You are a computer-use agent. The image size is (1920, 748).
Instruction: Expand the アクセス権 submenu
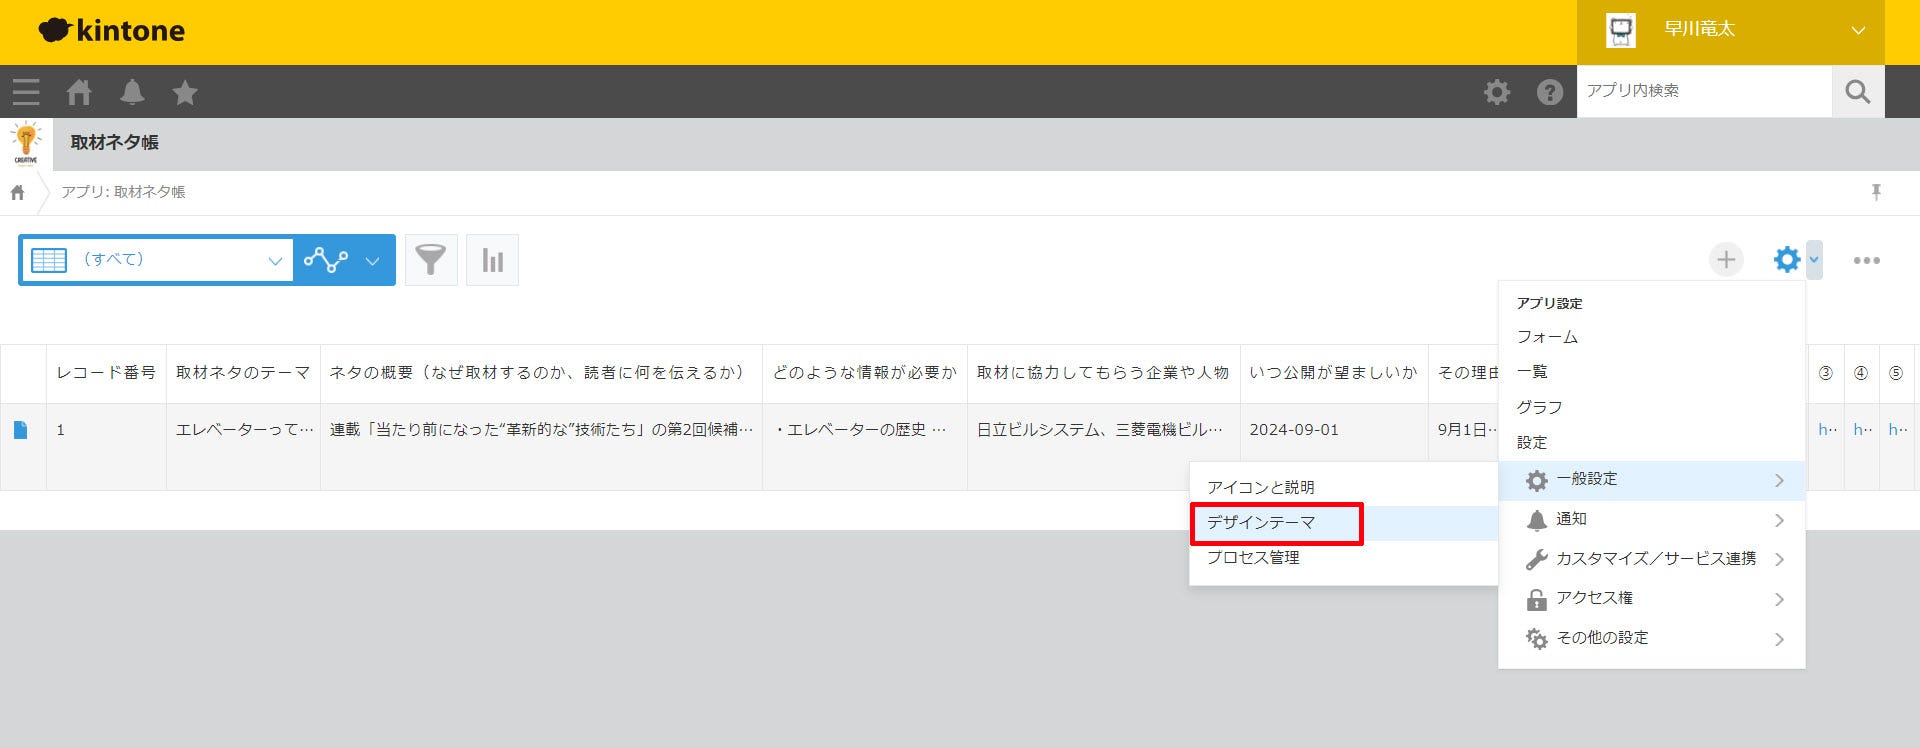pyautogui.click(x=1652, y=599)
